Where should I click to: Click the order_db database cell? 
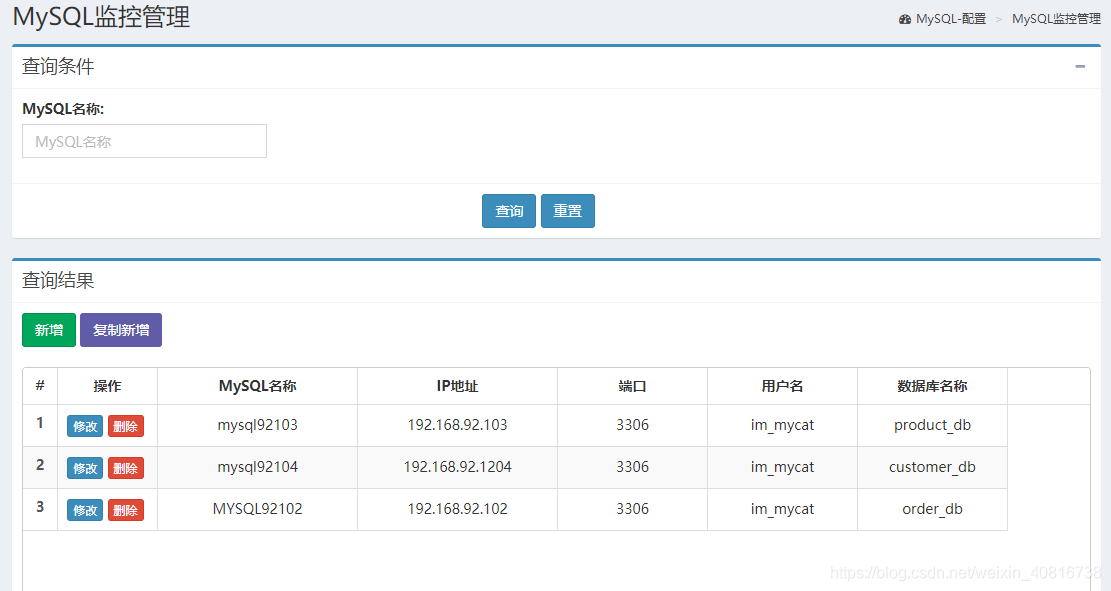click(932, 509)
